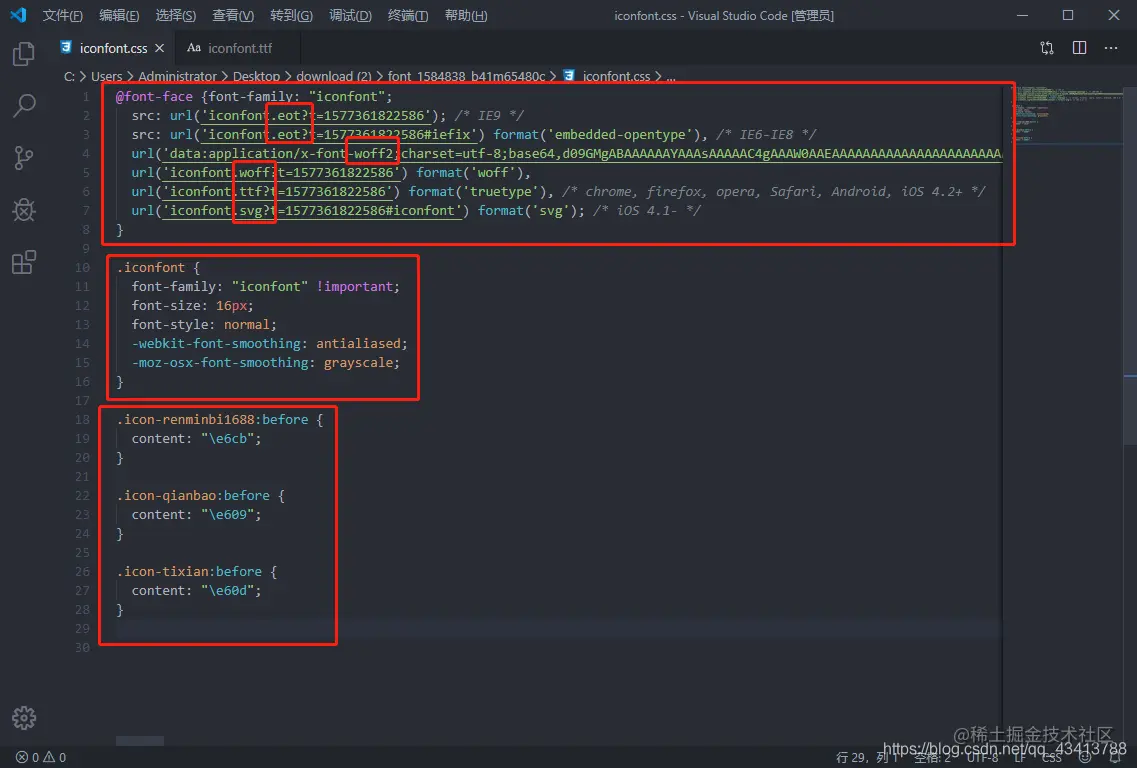Viewport: 1137px width, 768px height.
Task: Click the UTF-8 encoding status item
Action: [983, 757]
